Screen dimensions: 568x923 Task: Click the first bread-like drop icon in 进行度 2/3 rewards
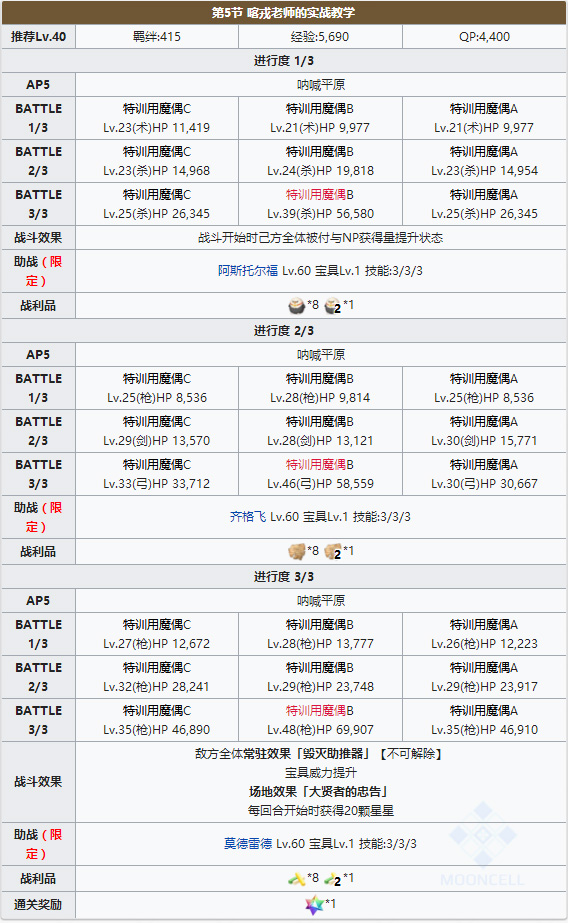click(x=296, y=552)
